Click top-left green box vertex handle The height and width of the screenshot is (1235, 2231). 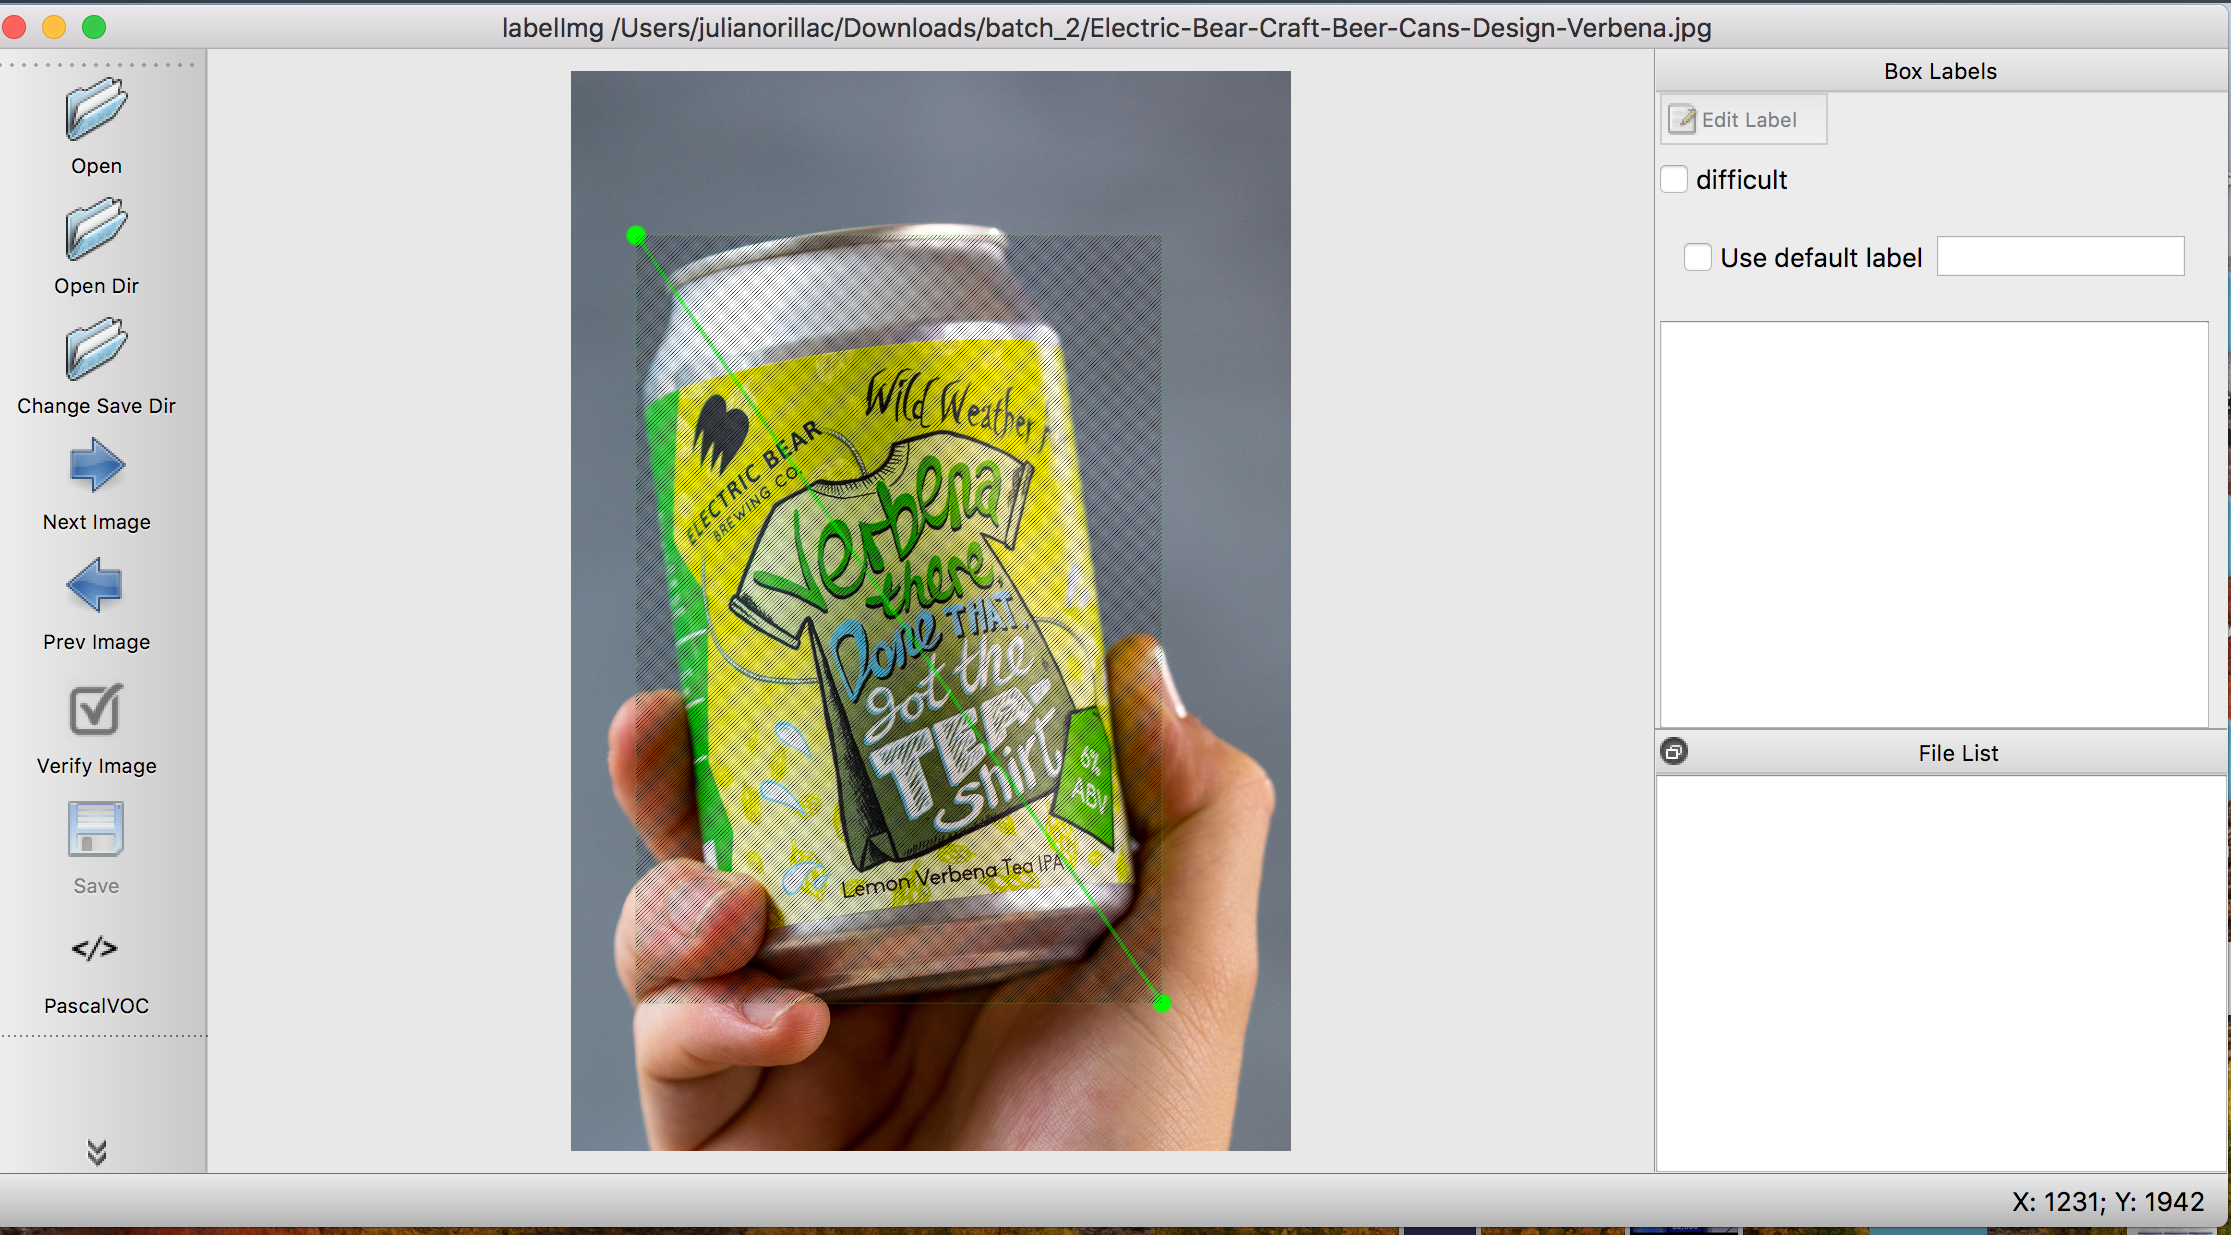tap(636, 236)
